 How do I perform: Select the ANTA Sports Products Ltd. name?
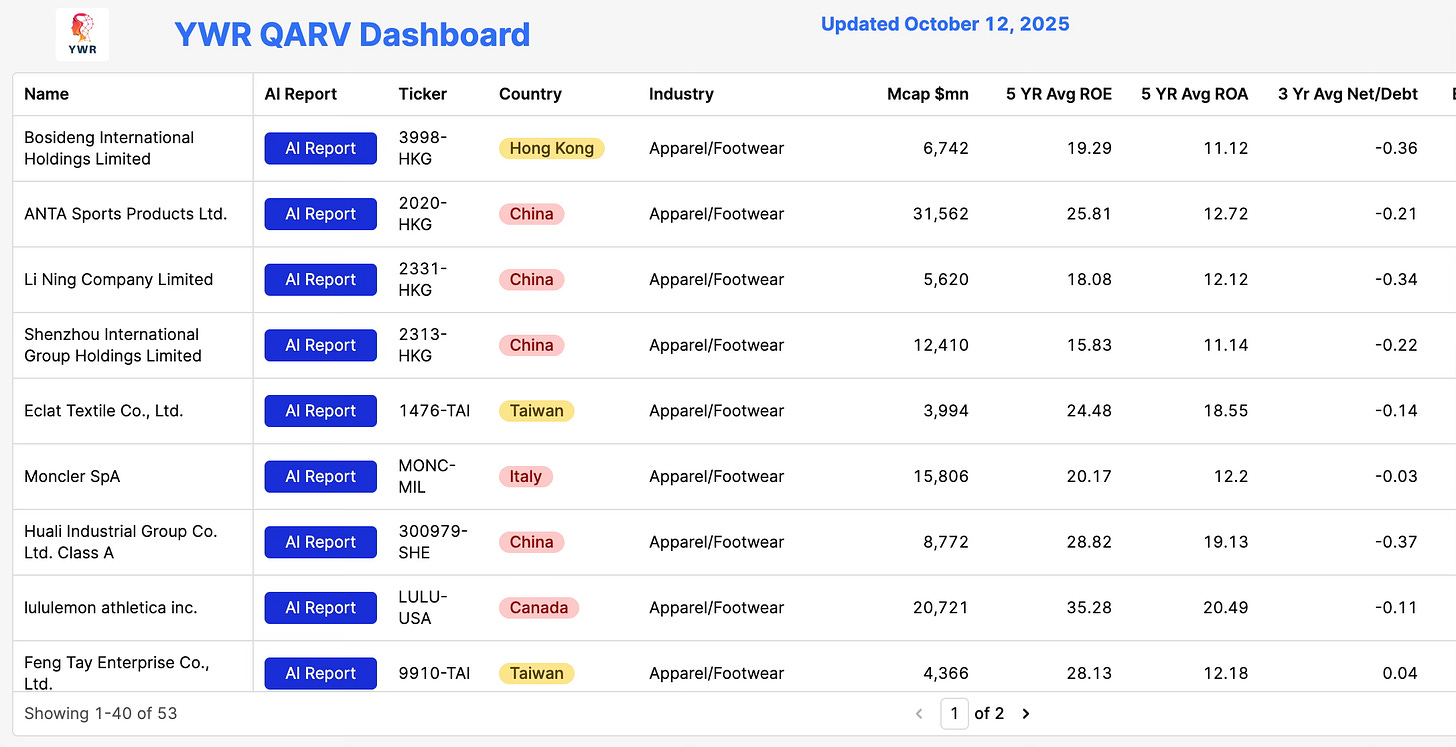[126, 214]
